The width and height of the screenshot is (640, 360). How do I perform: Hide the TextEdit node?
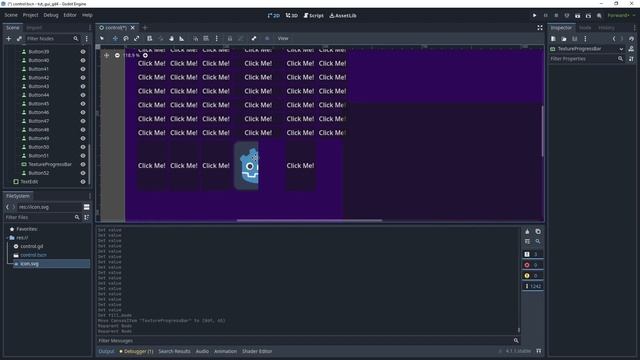click(83, 182)
